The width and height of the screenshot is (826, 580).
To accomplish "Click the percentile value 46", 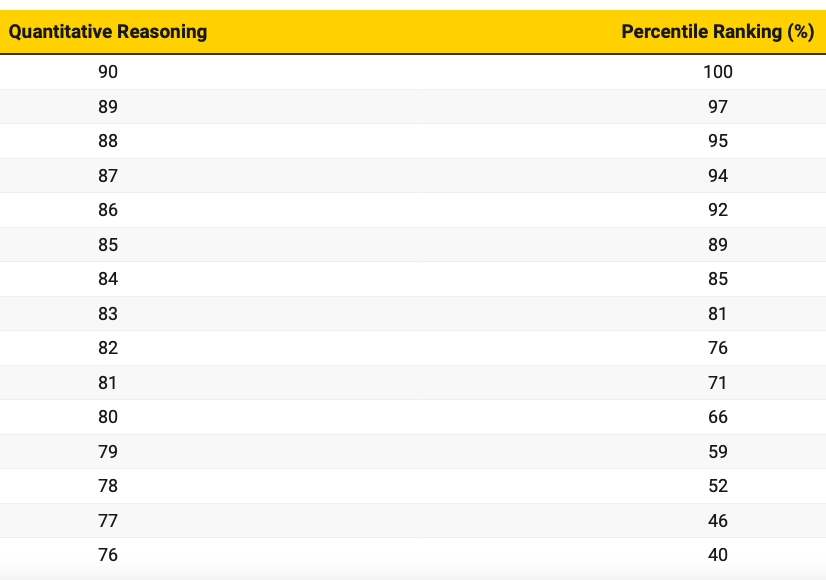I will [717, 521].
